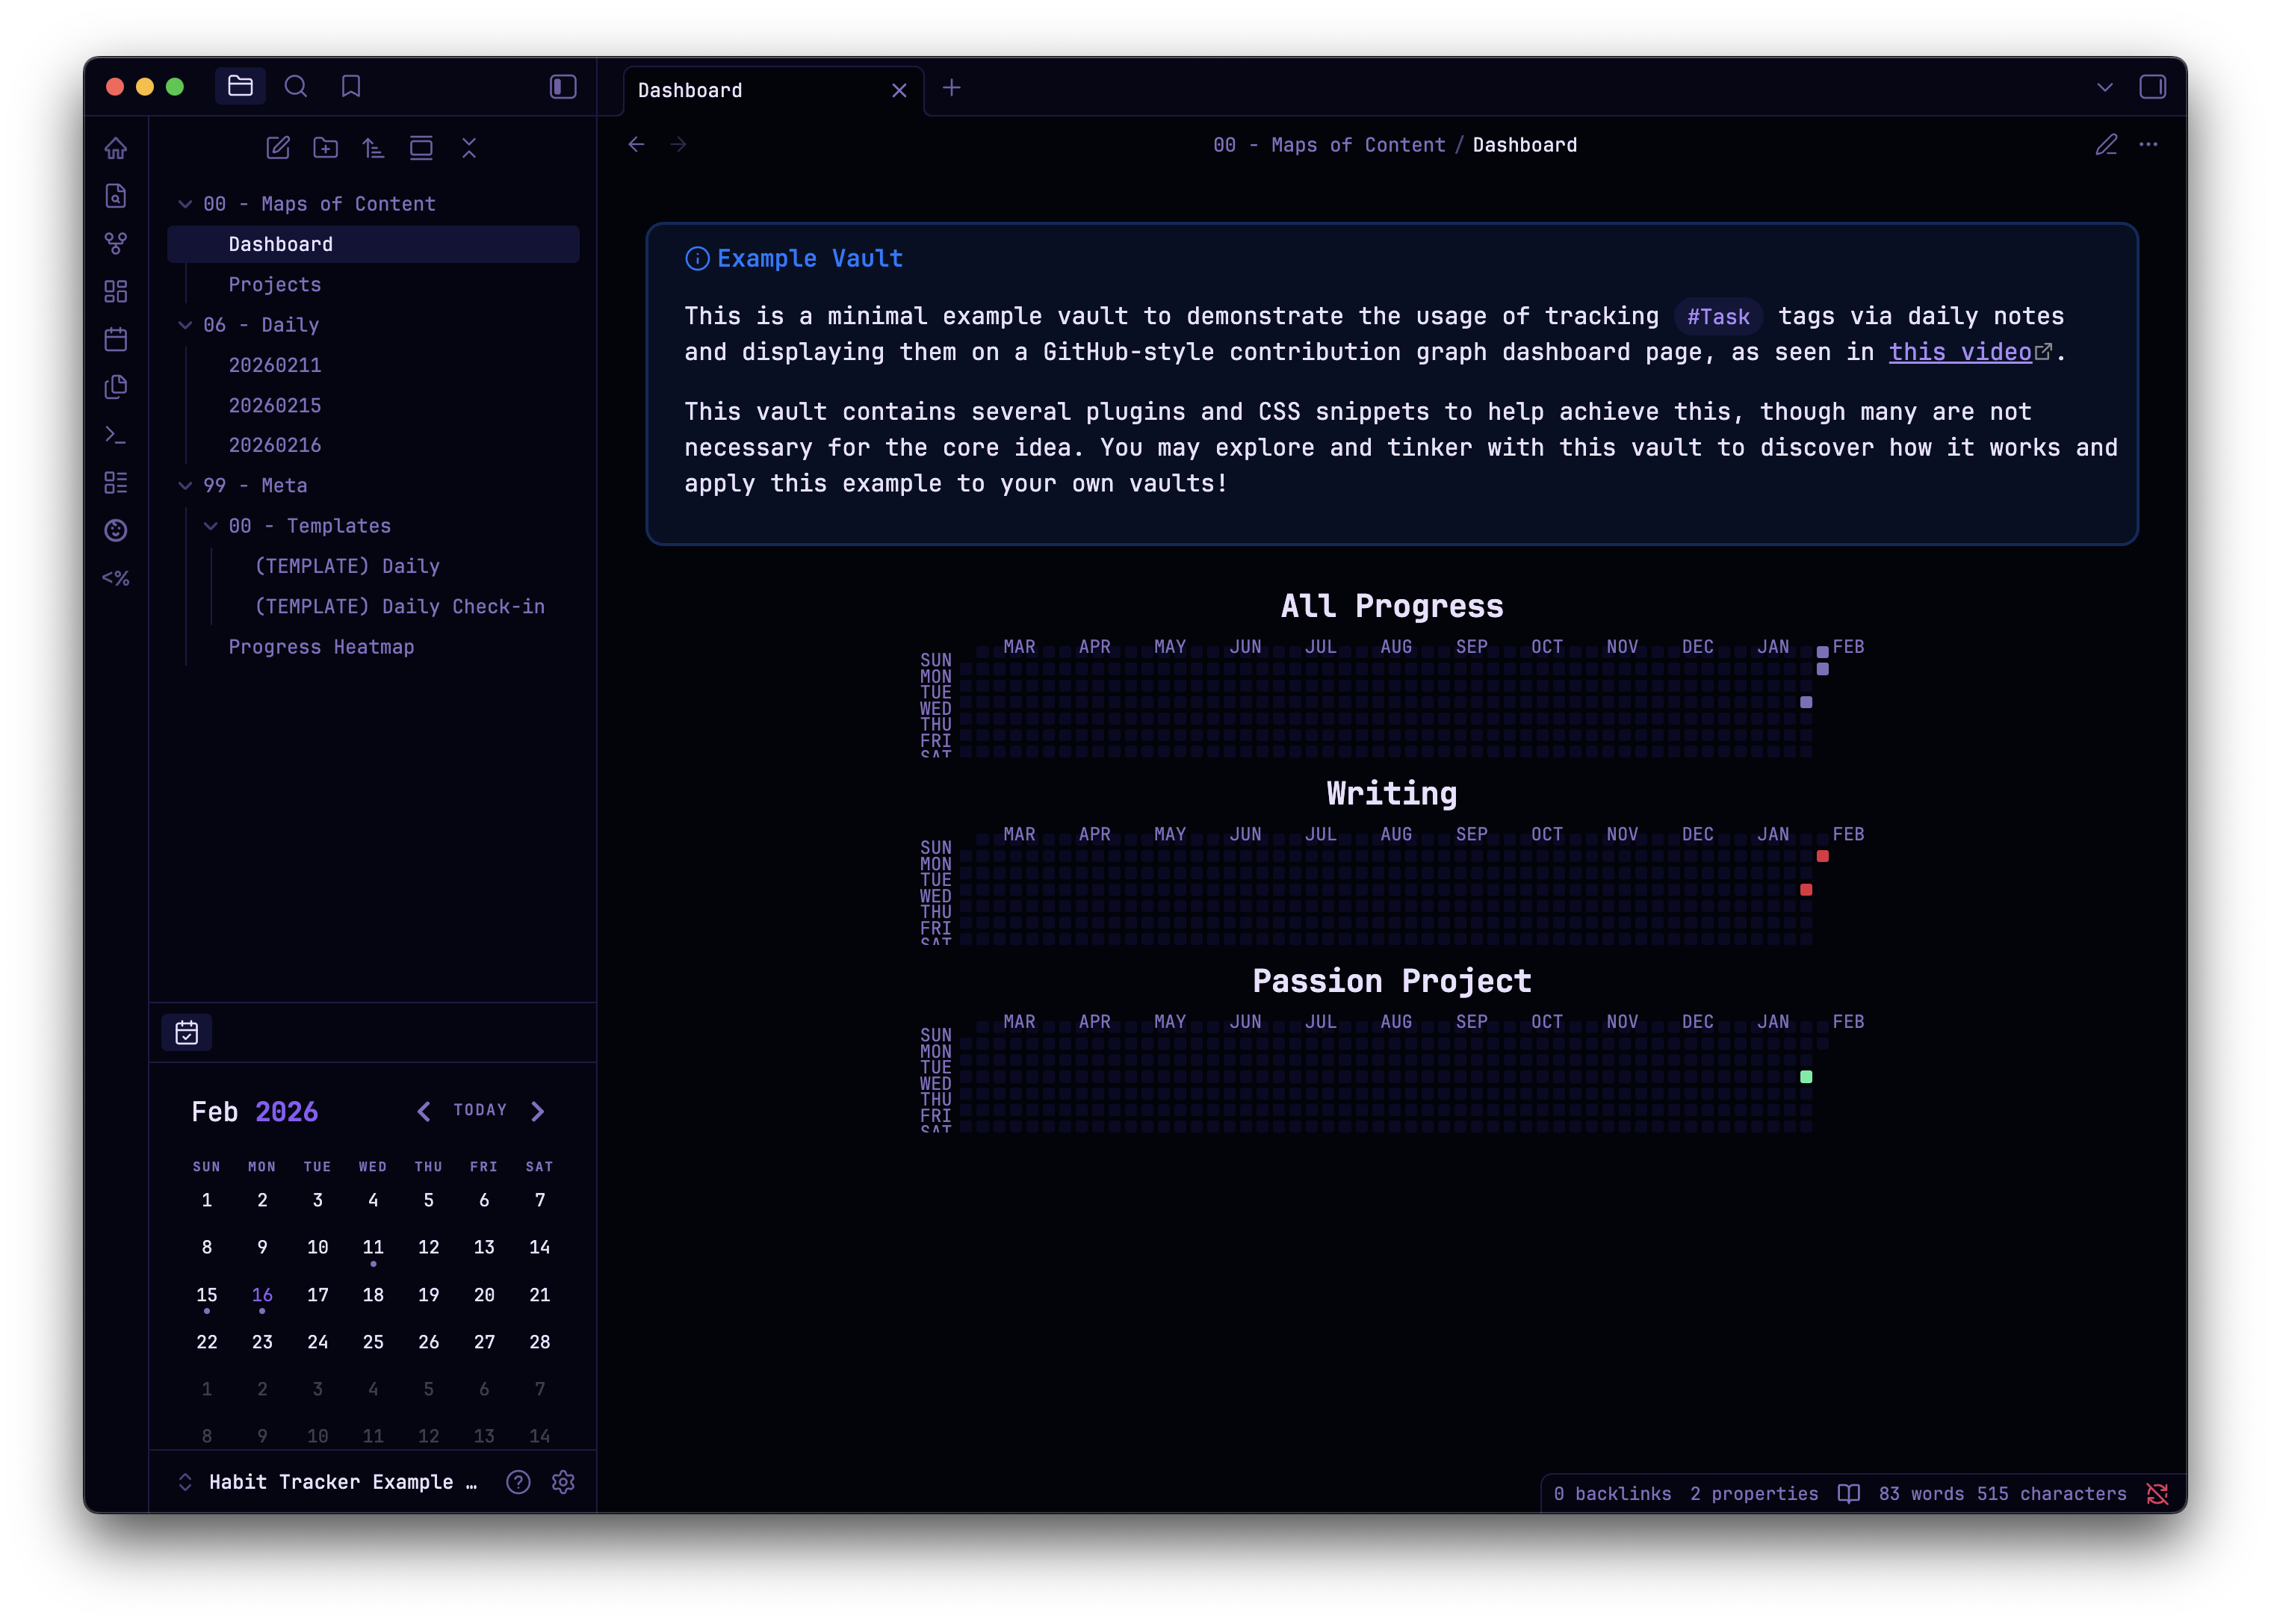Change sort order in file explorer
This screenshot has width=2271, height=1624.
[373, 148]
